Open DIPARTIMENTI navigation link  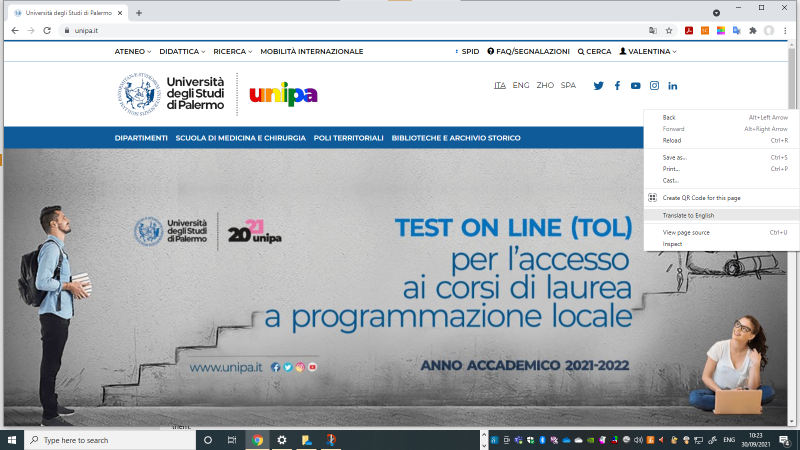tap(141, 138)
